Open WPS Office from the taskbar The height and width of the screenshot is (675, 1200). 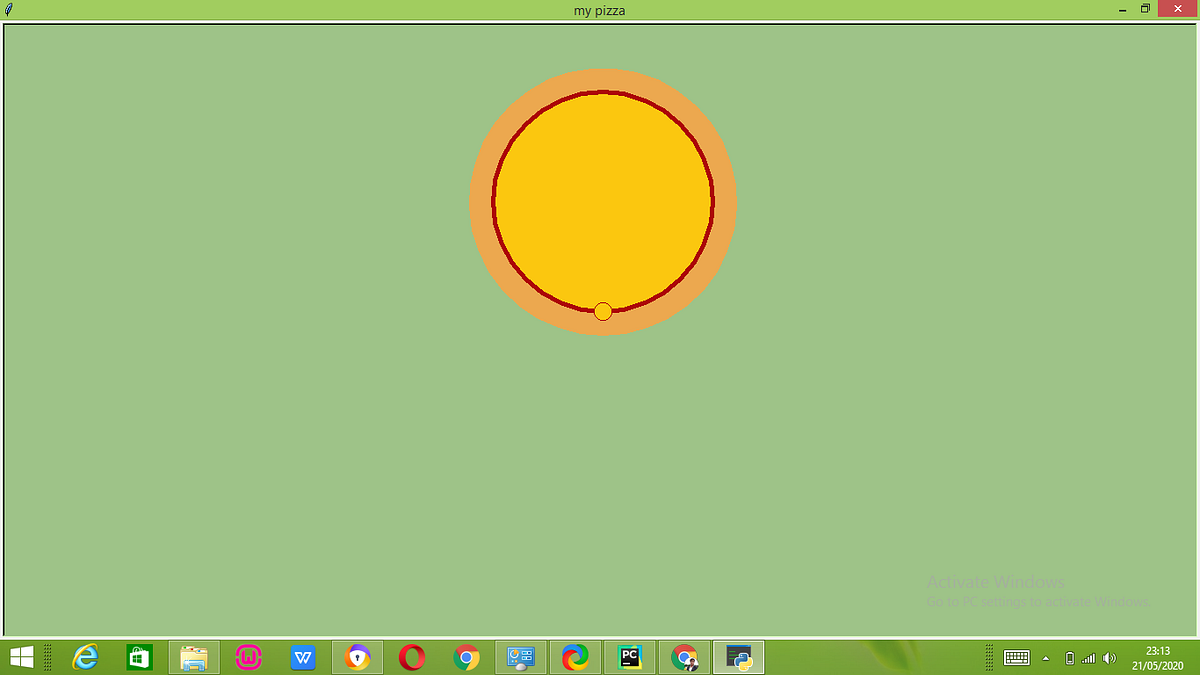coord(303,657)
